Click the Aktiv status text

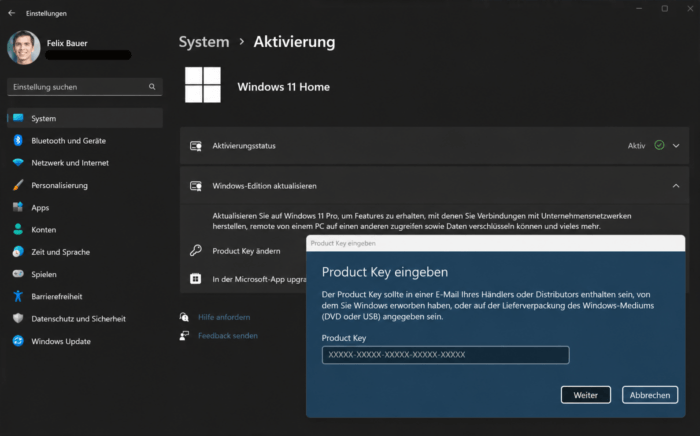pos(637,146)
